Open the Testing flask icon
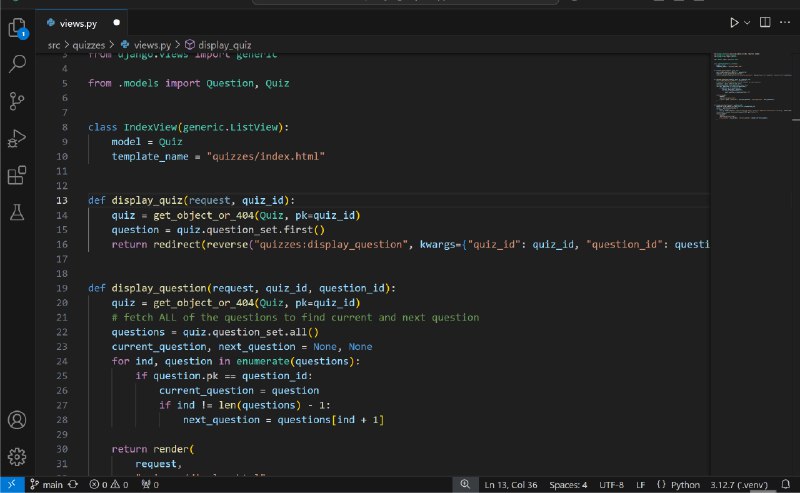Image resolution: width=800 pixels, height=493 pixels. (x=17, y=212)
